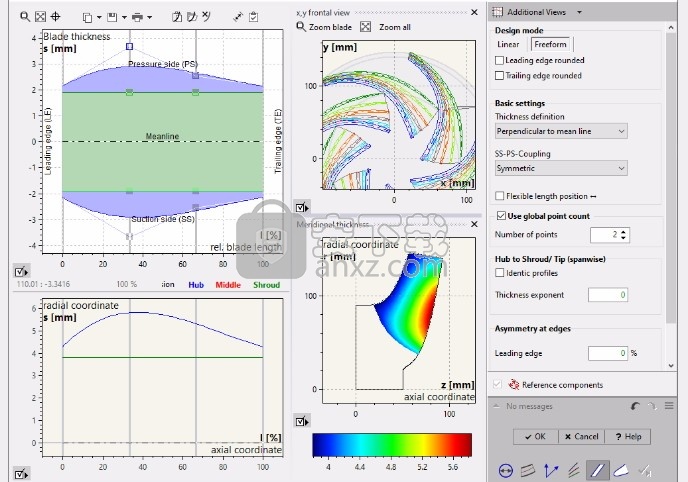Close the Meridional thickness panel
The height and width of the screenshot is (482, 688).
[474, 224]
